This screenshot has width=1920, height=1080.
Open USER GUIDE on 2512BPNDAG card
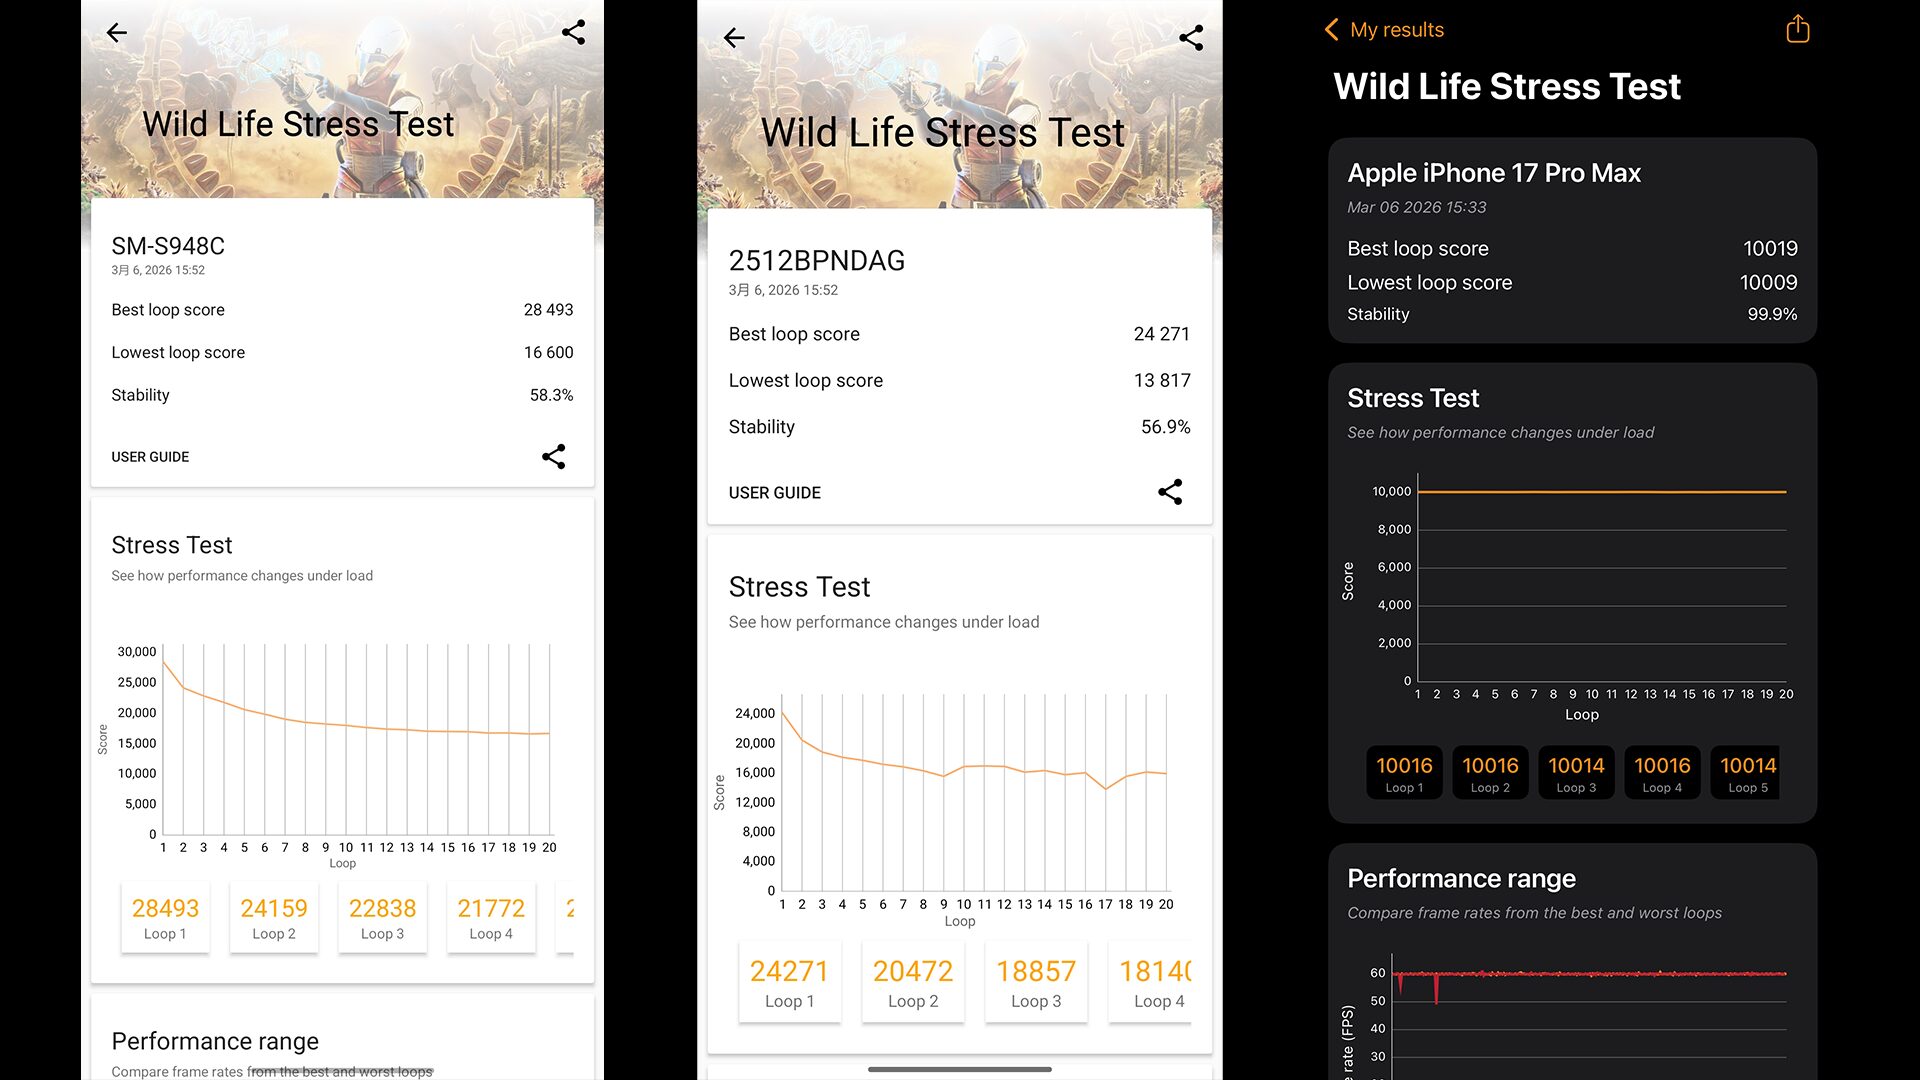(774, 493)
